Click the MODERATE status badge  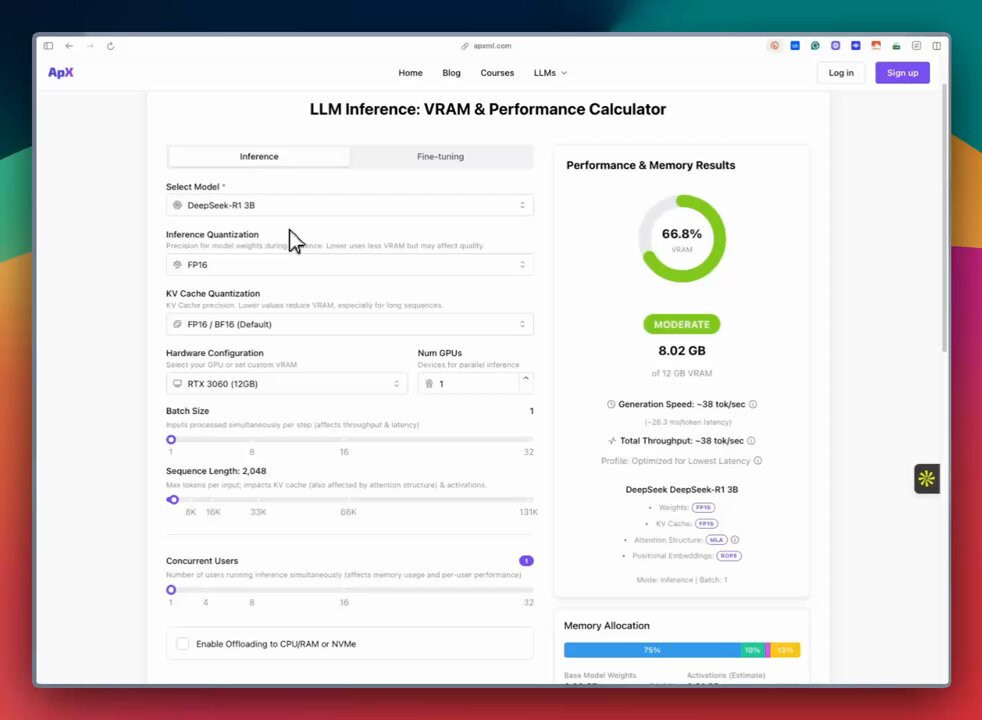point(681,324)
